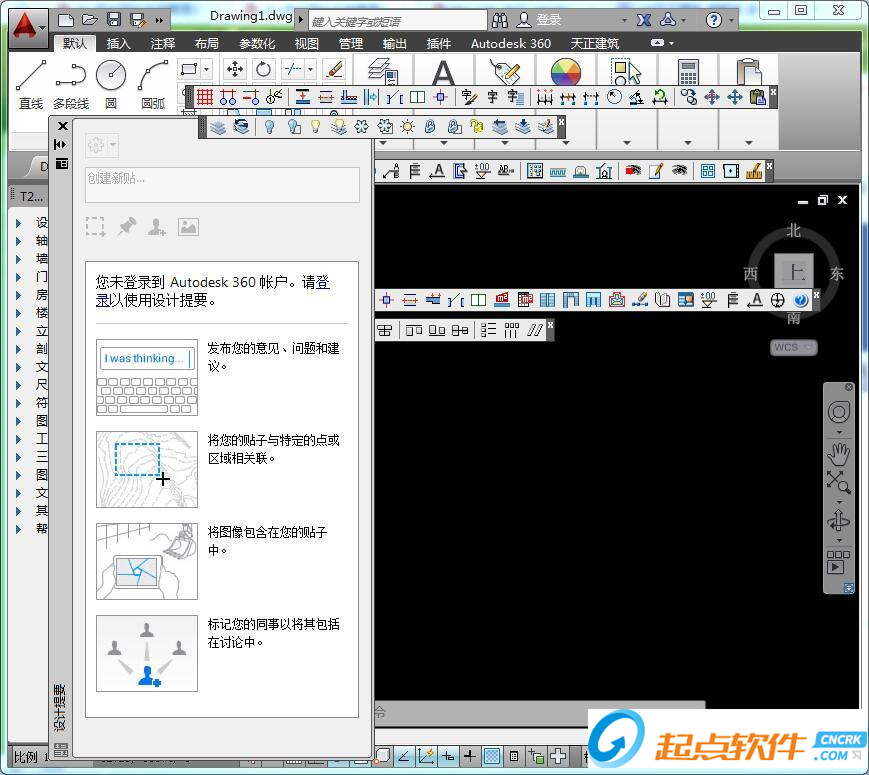Image resolution: width=869 pixels, height=775 pixels.
Task: Toggle the red eye visibility icon
Action: coord(633,171)
